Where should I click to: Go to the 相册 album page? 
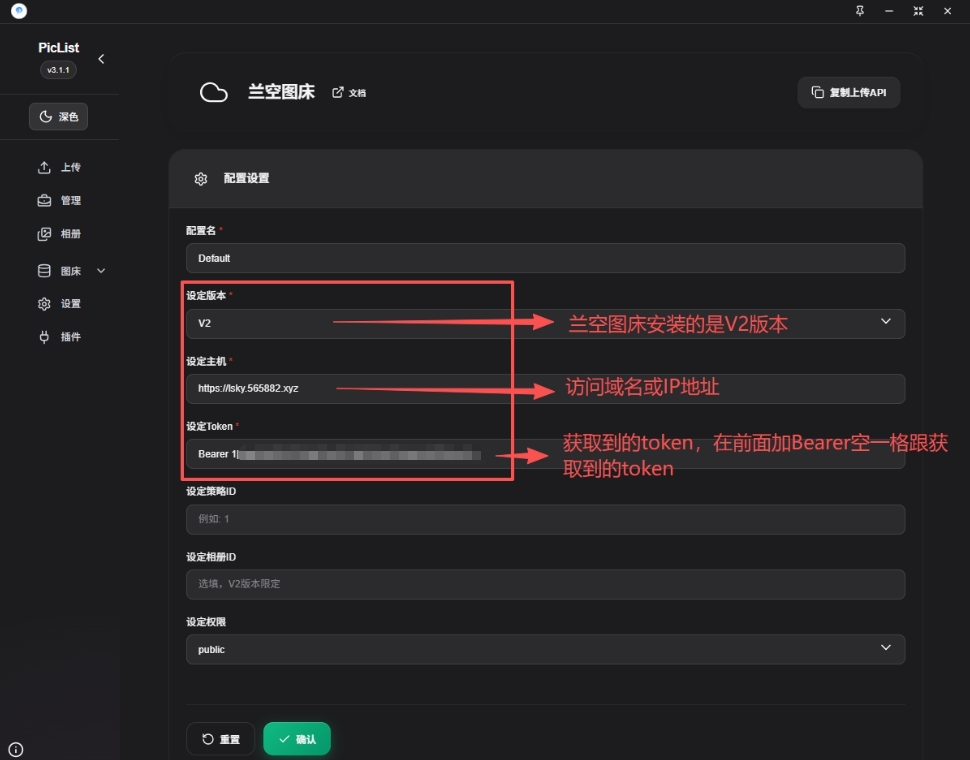tap(59, 234)
